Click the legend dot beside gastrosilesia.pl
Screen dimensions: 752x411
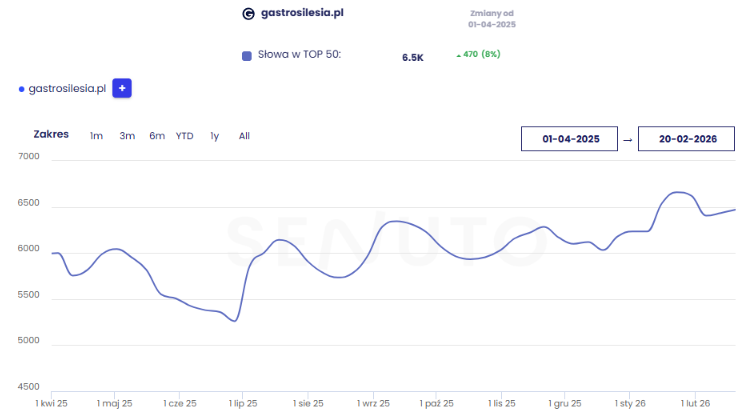[x=21, y=89]
